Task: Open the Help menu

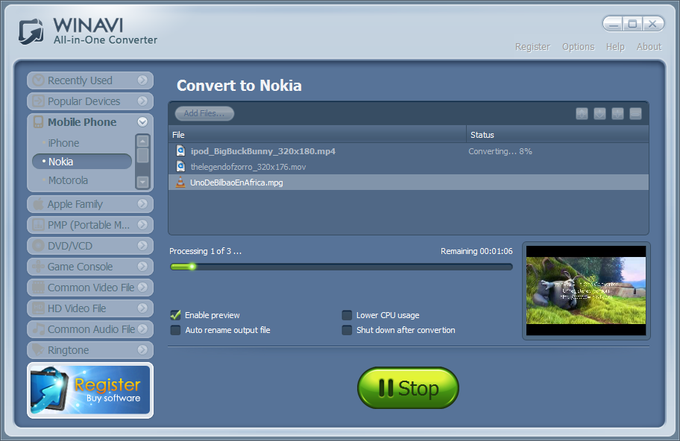Action: pos(615,47)
